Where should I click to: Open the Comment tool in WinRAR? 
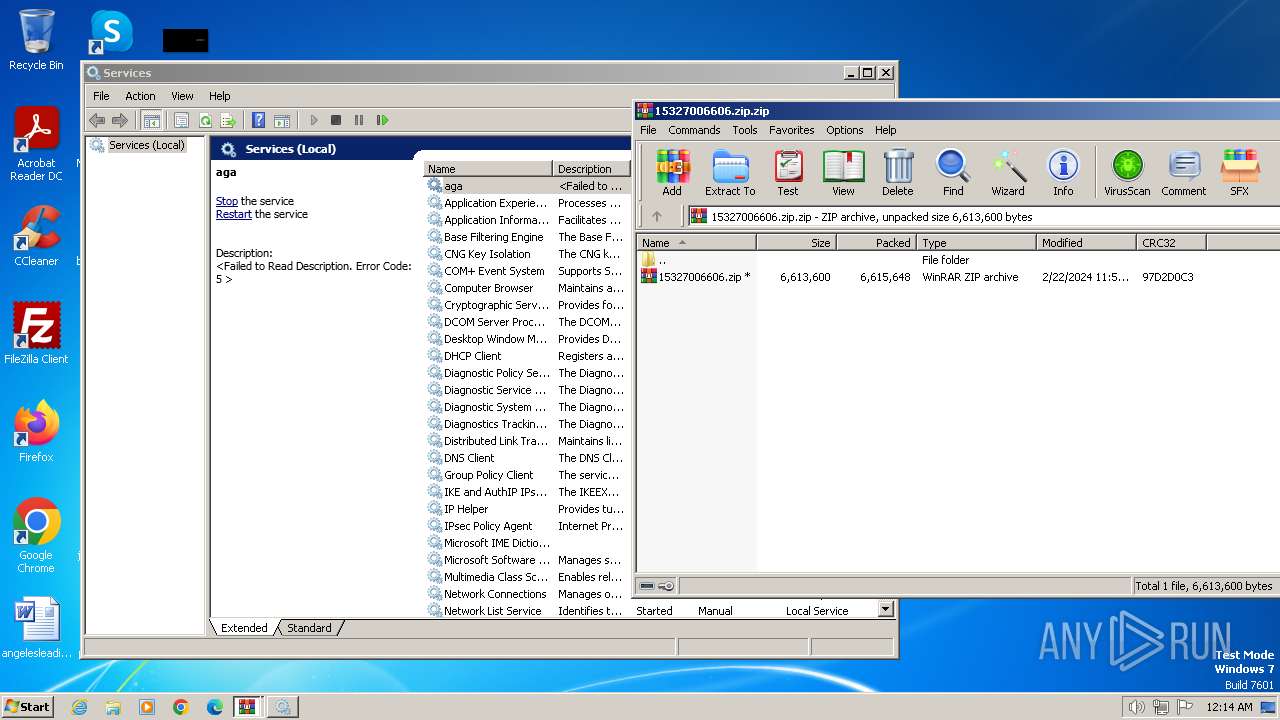point(1184,173)
